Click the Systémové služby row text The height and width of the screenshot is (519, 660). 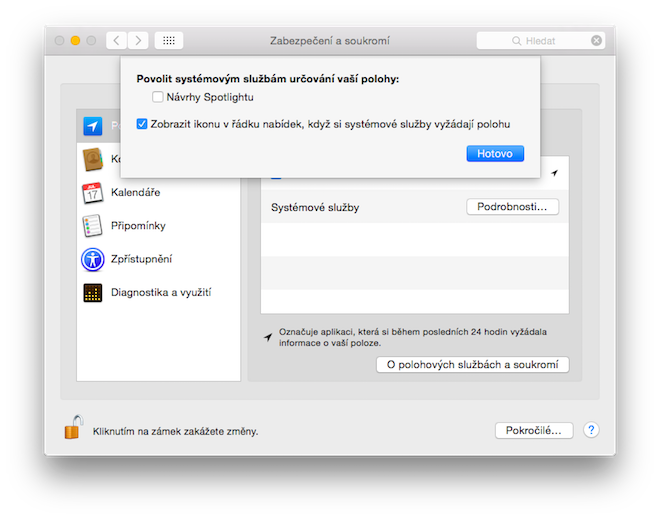point(315,208)
